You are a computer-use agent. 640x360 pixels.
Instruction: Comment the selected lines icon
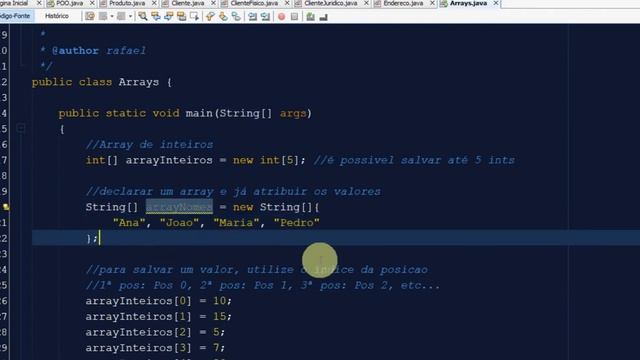(311, 16)
